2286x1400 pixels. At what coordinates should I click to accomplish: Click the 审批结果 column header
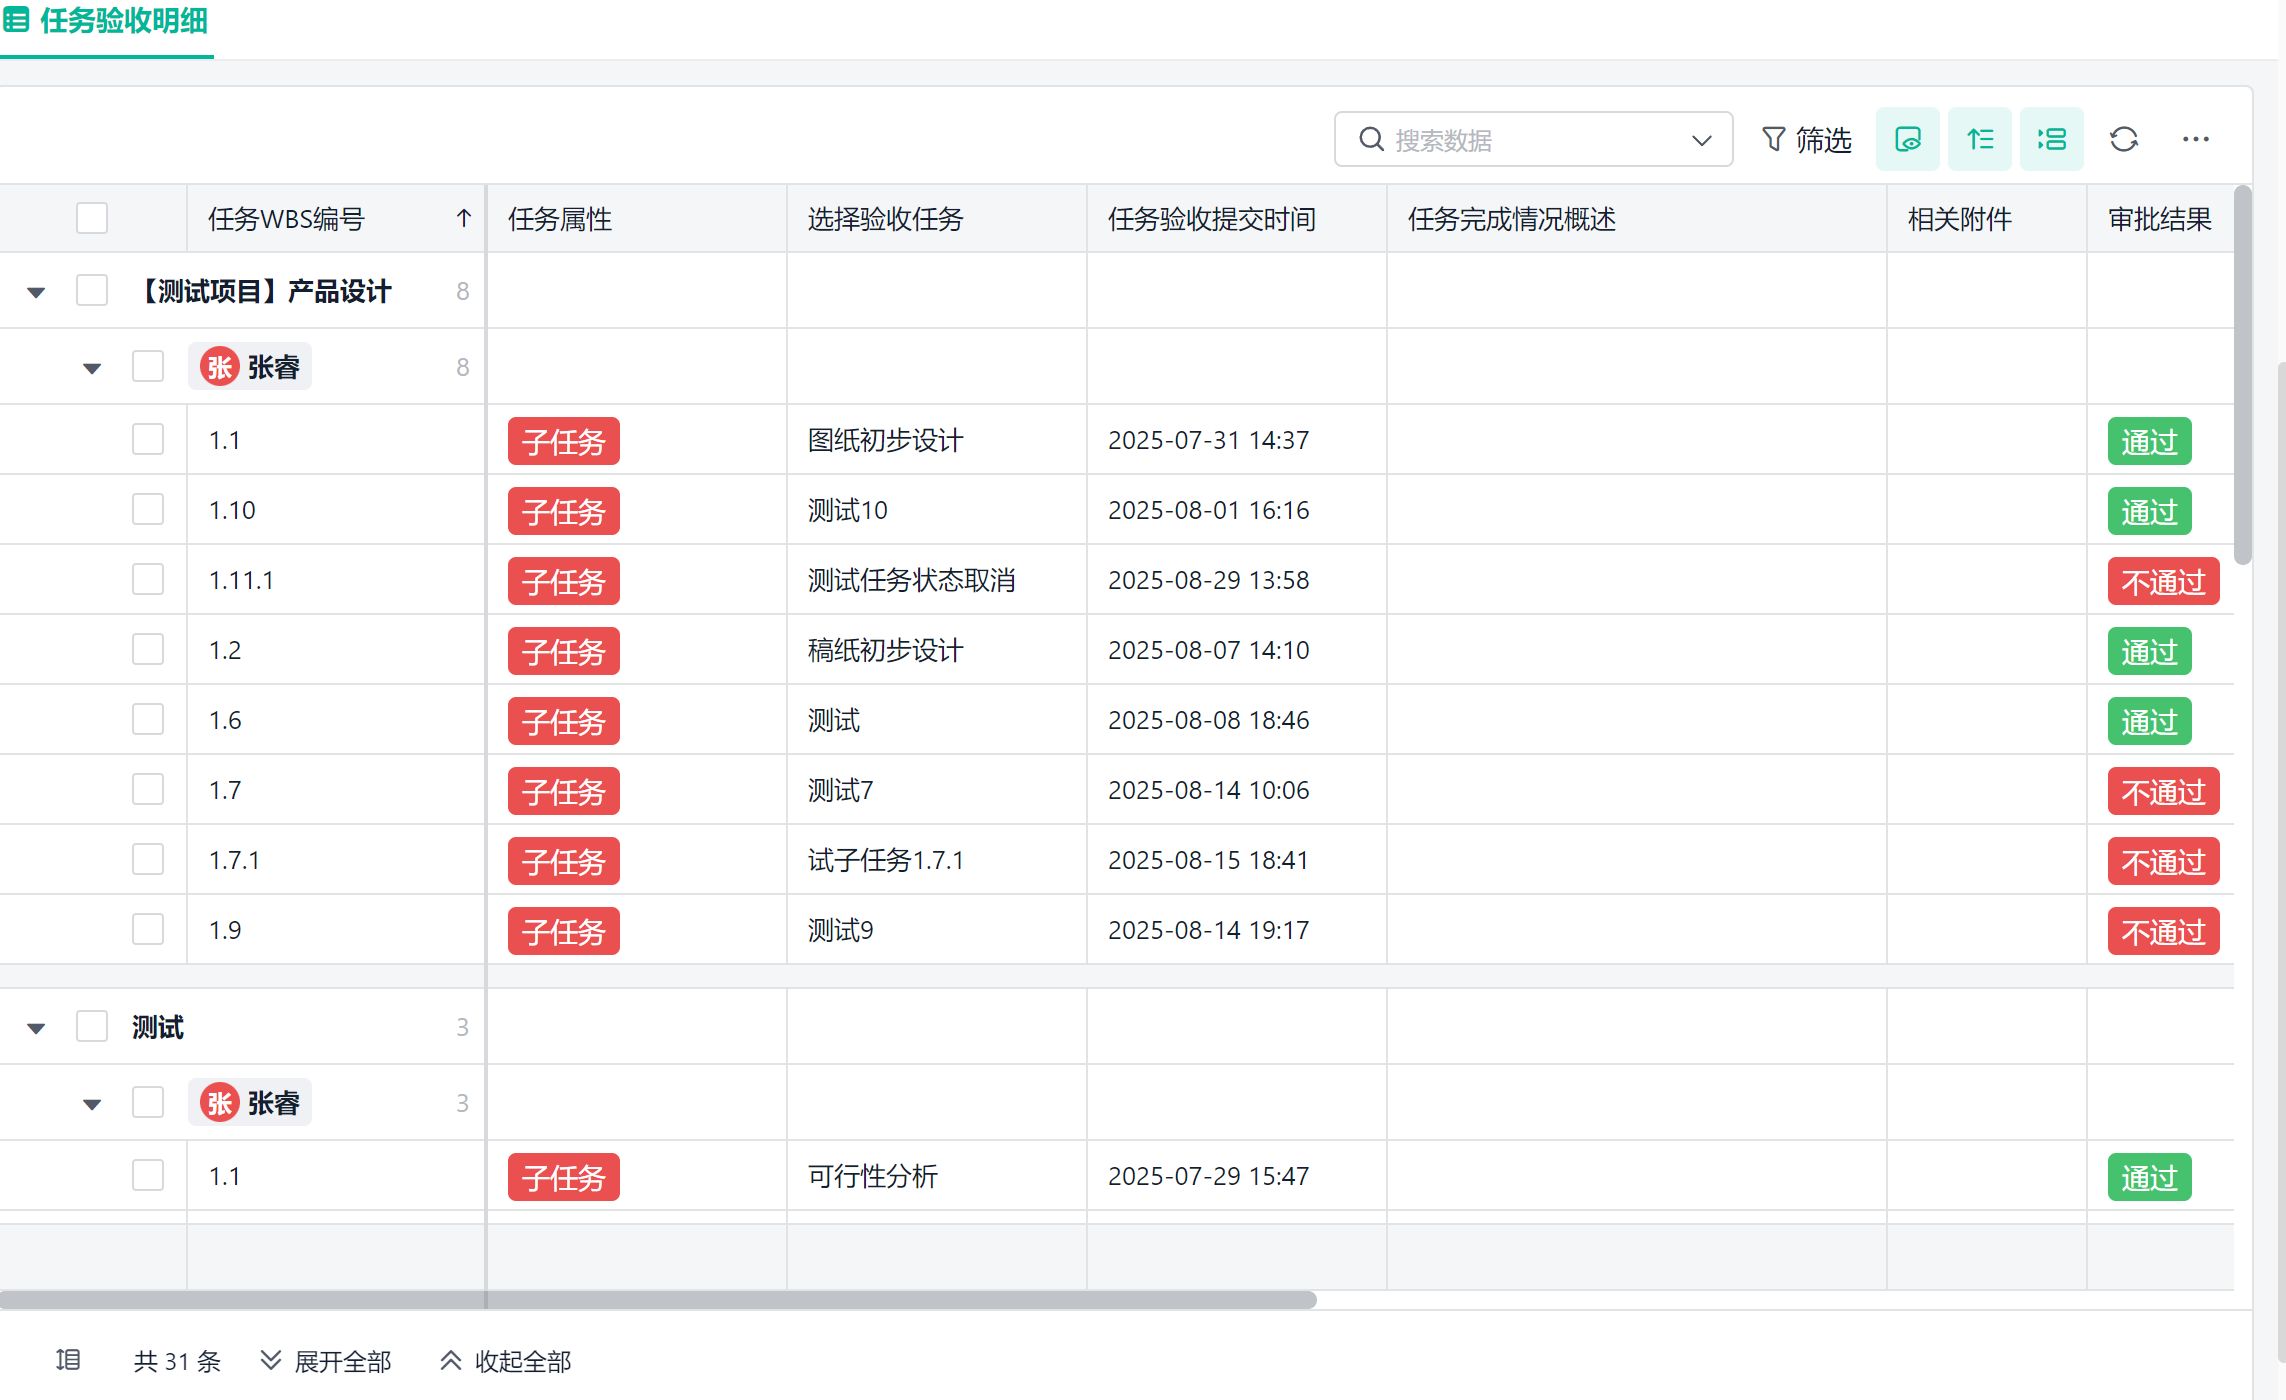(x=2159, y=219)
